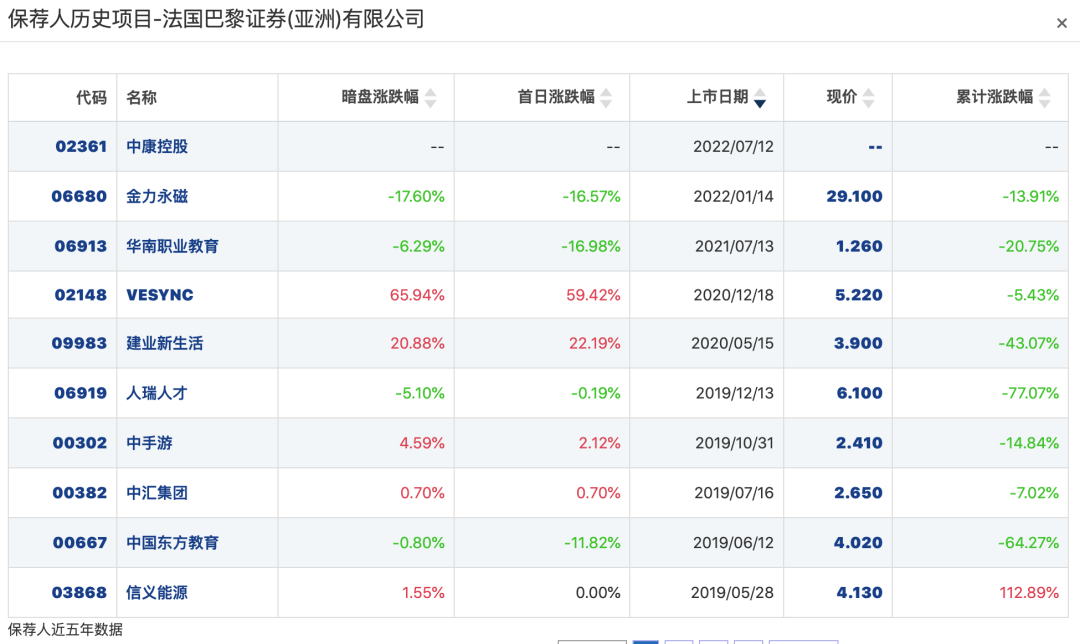Select listing date 2021/07/13
This screenshot has height=644, width=1080.
click(734, 246)
